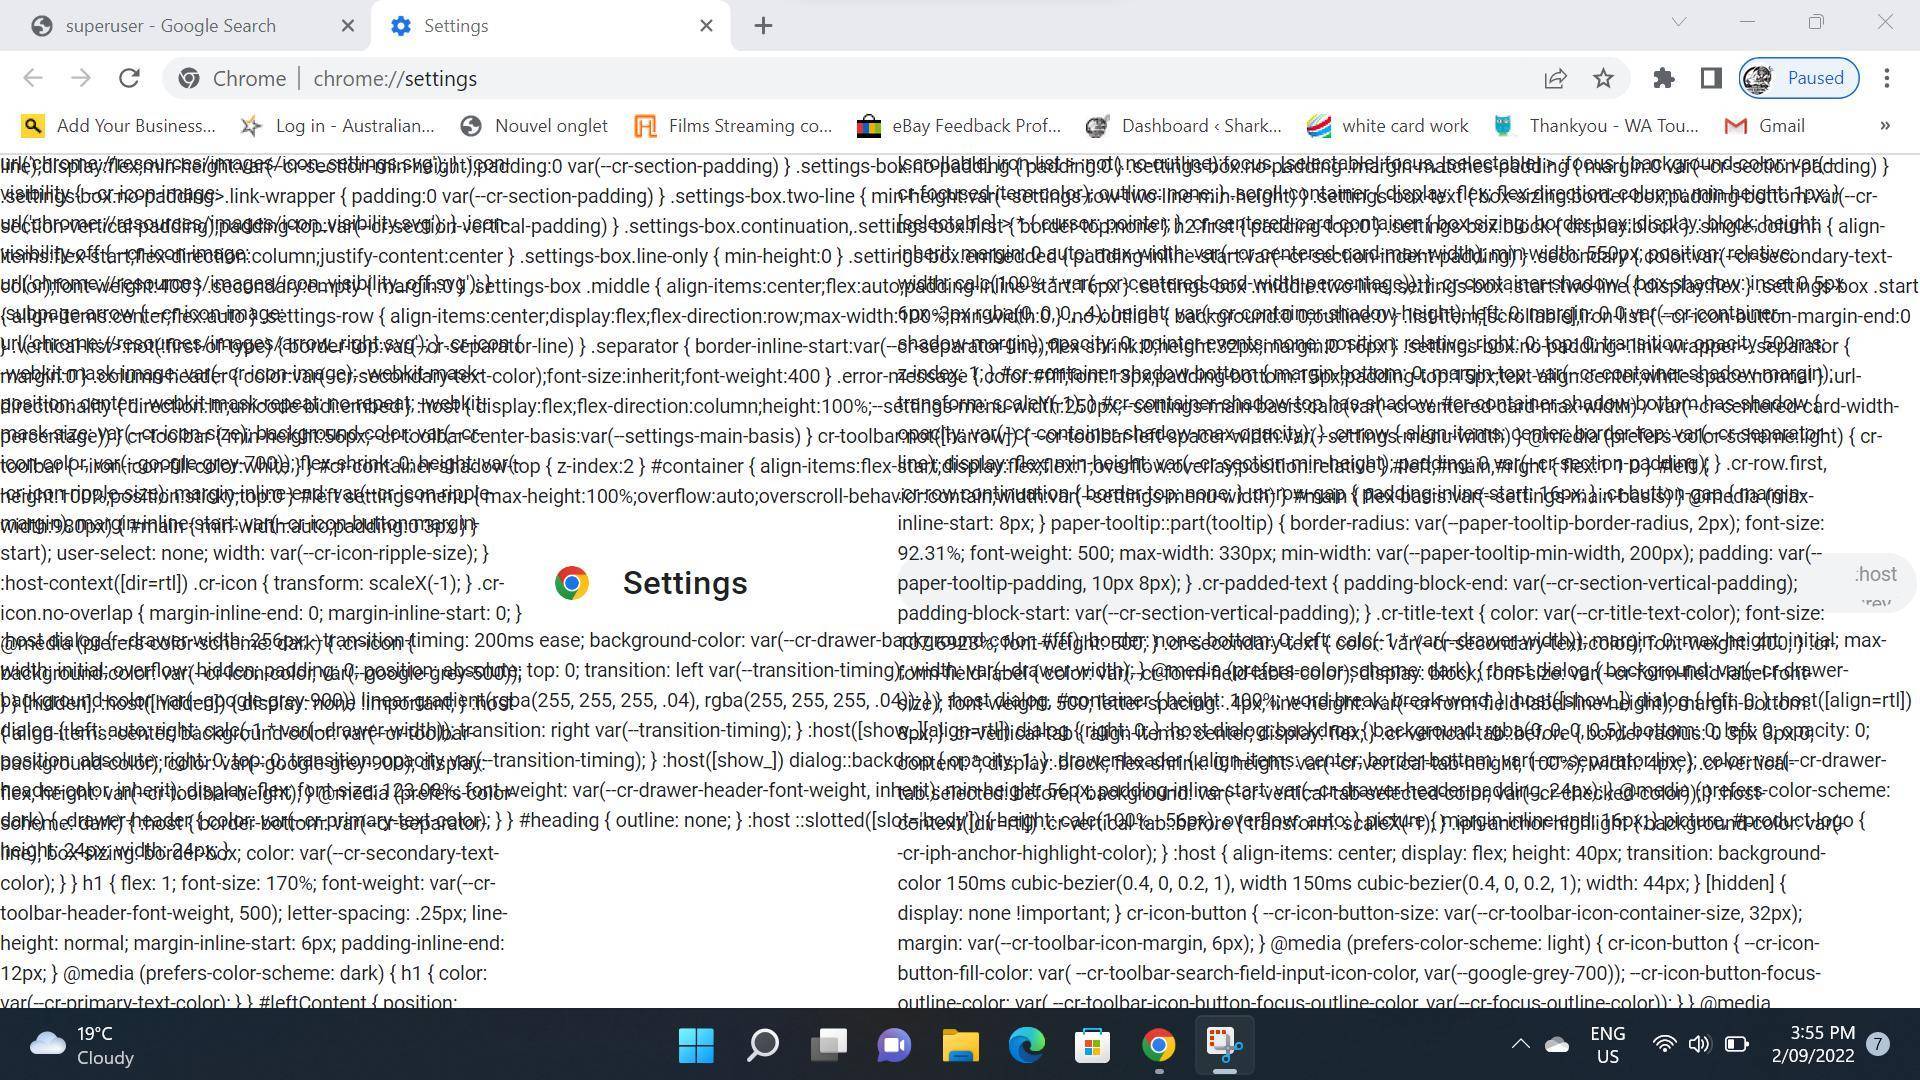This screenshot has height=1080, width=1920.
Task: Toggle the browser side panel icon
Action: click(1710, 78)
